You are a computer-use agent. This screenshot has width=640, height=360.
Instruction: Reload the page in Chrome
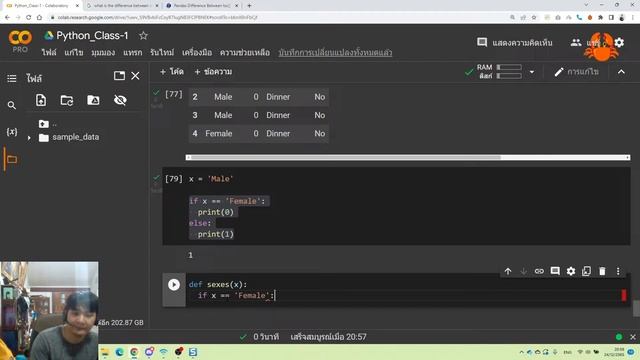pyautogui.click(x=29, y=18)
